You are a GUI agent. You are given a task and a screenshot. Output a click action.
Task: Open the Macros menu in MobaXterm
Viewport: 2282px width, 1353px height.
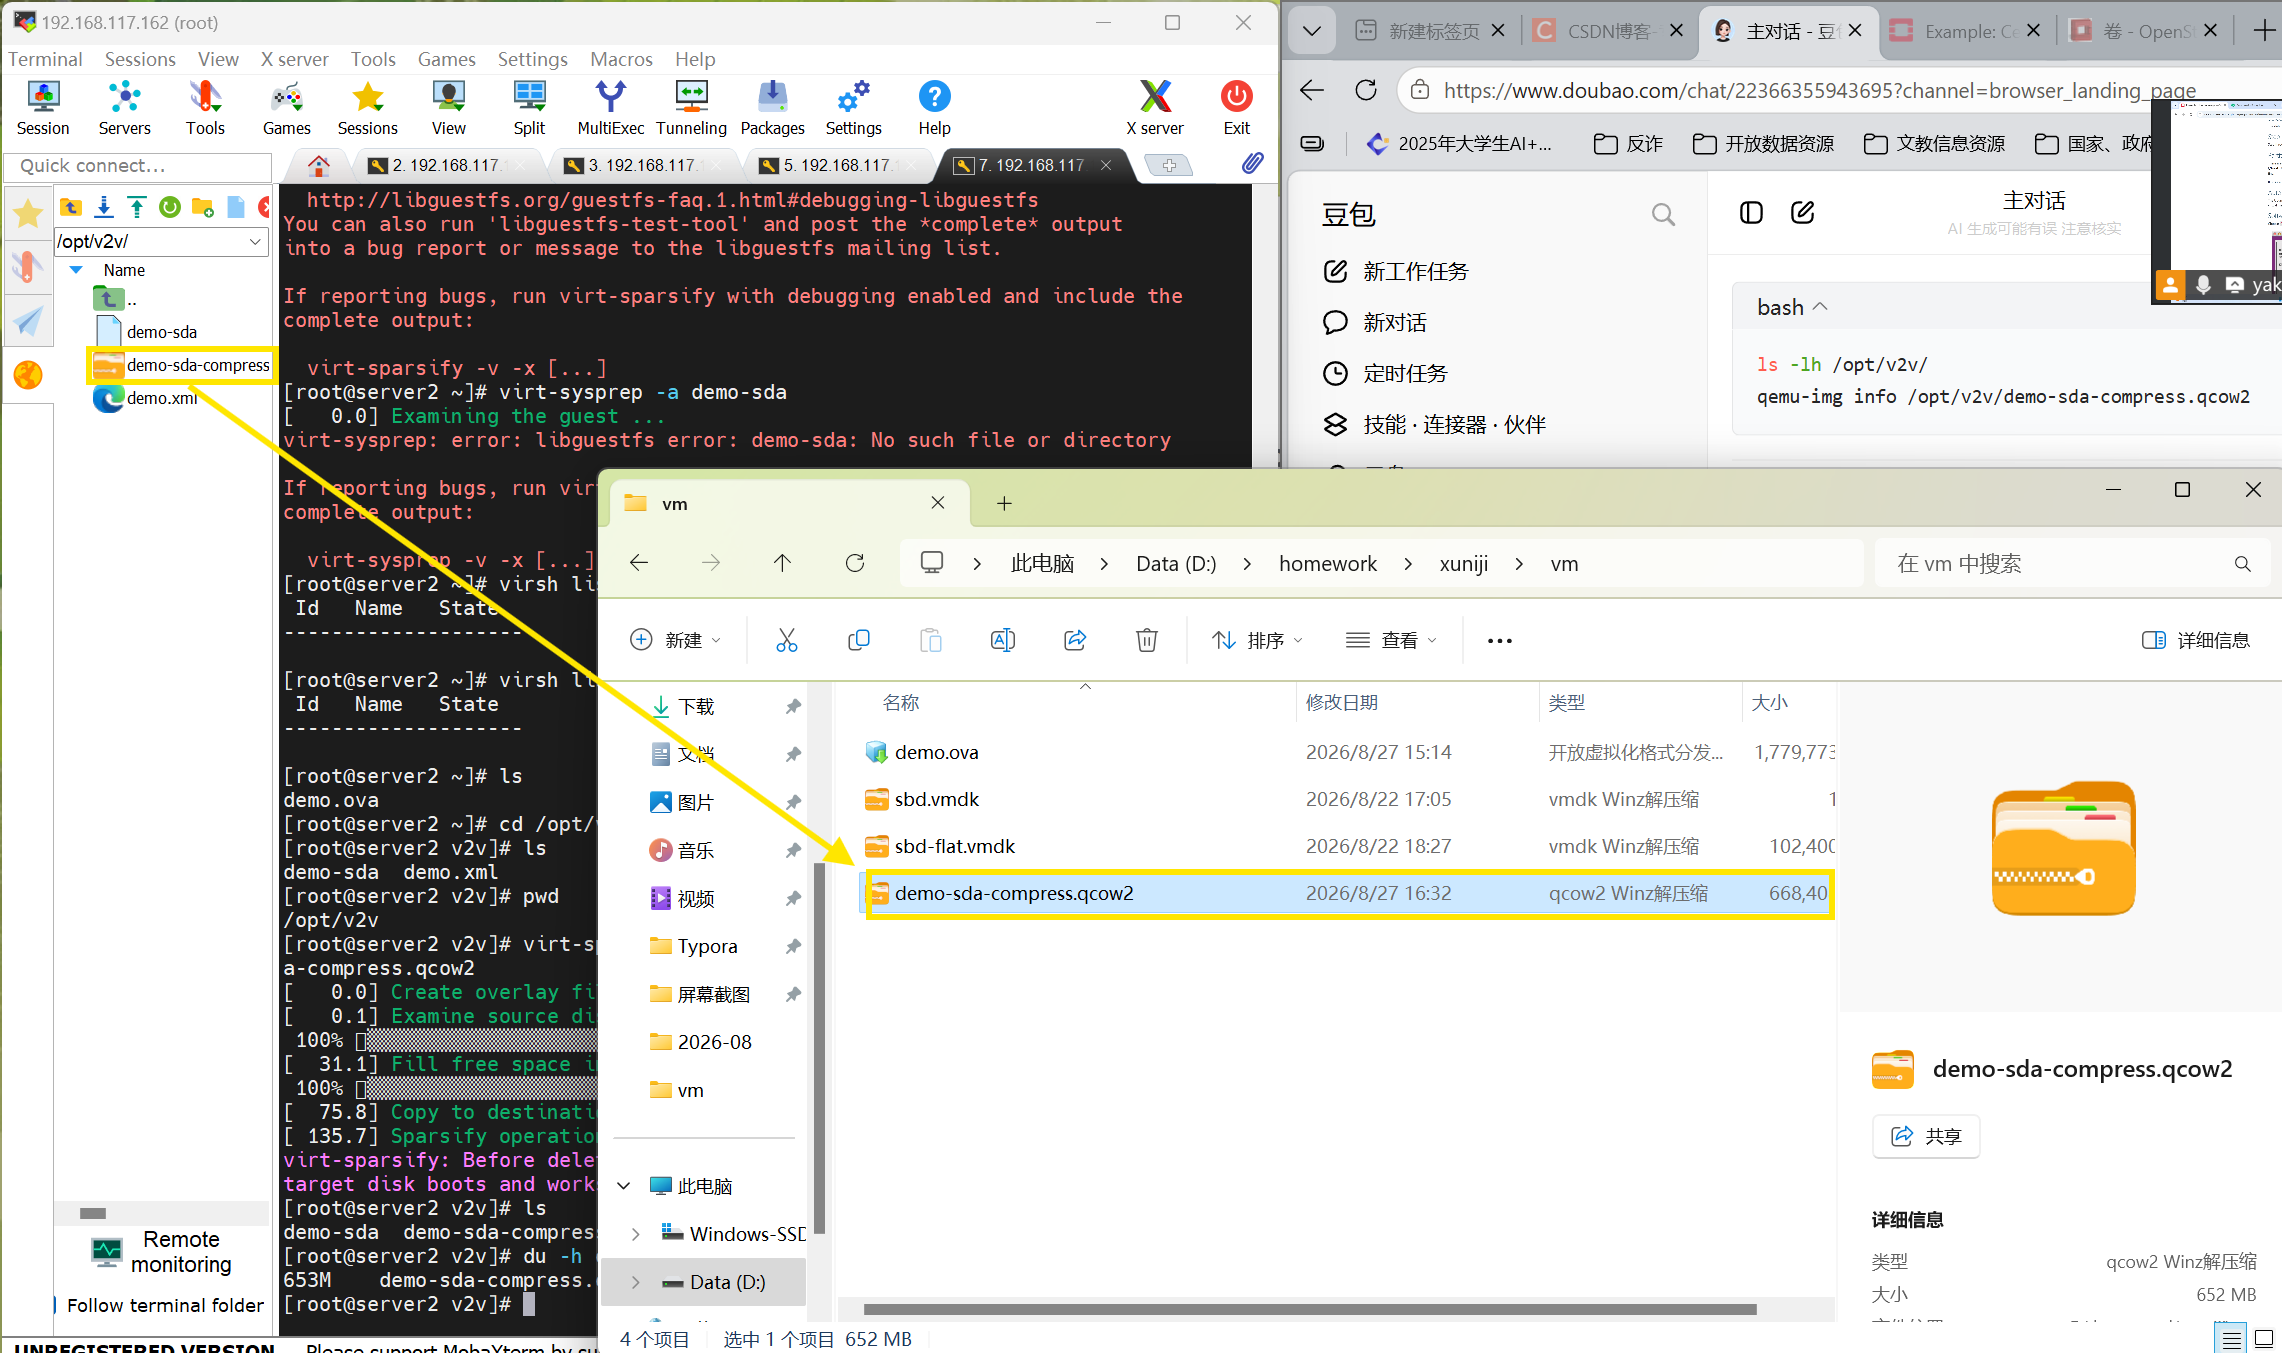coord(621,59)
